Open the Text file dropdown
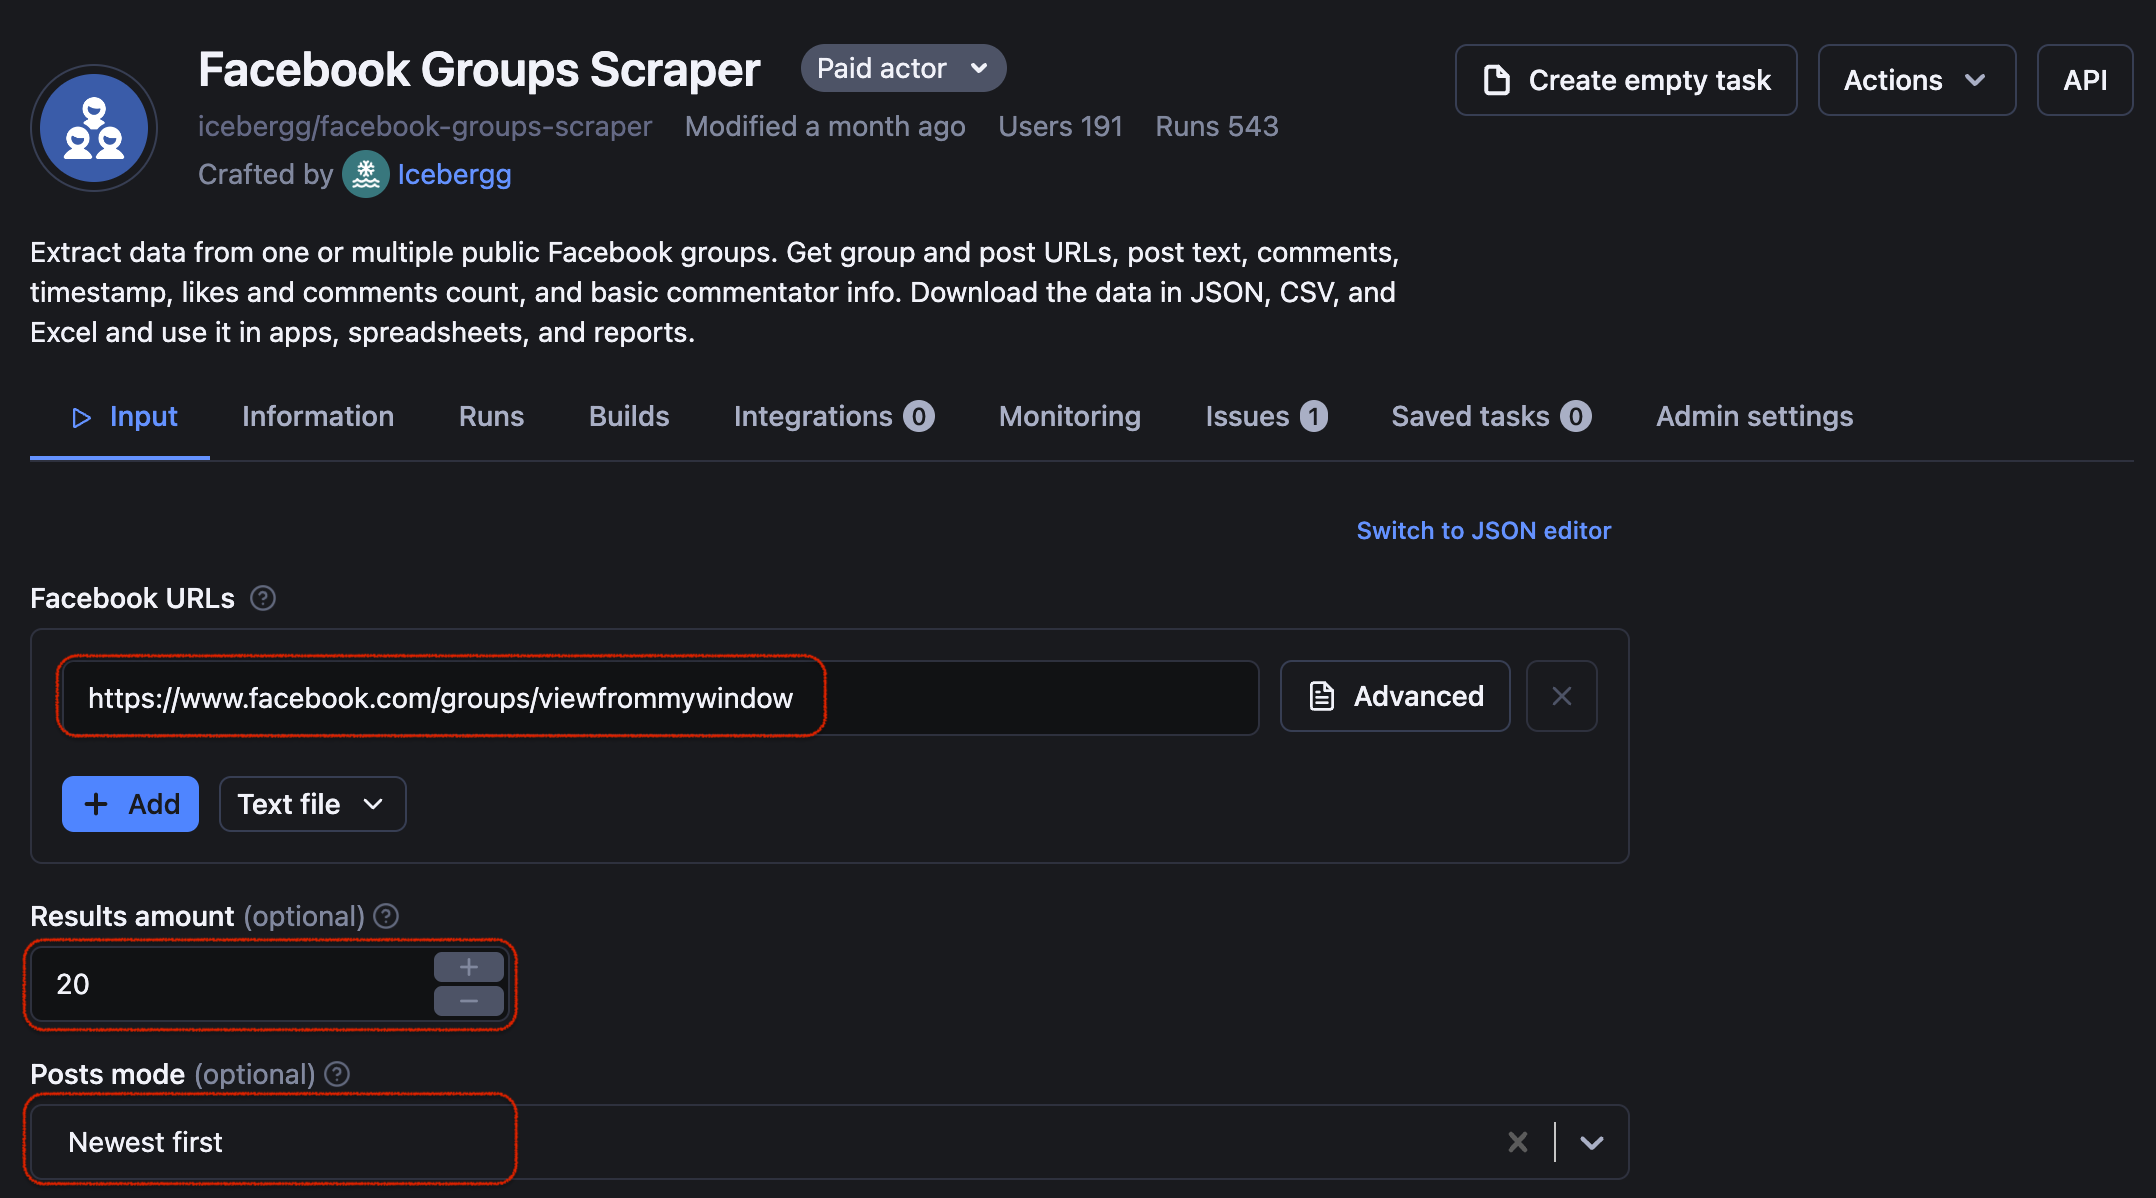Screen dimensions: 2156x1198 (312, 804)
